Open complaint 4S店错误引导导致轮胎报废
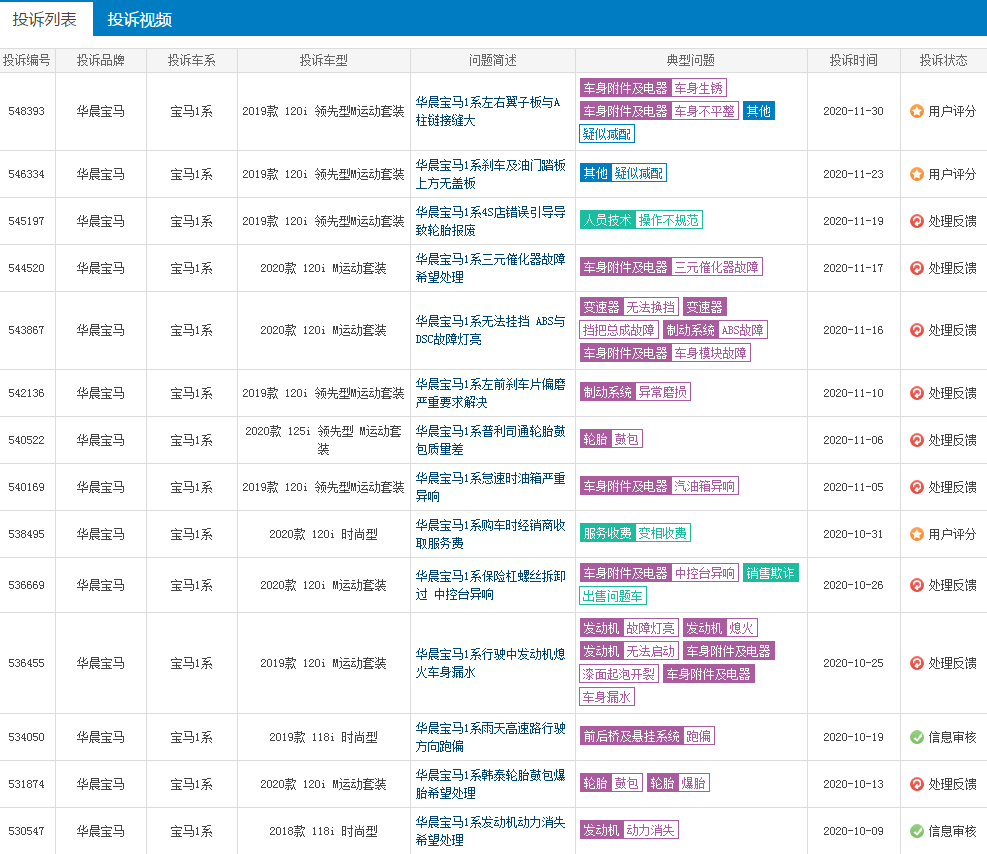Viewport: 987px width, 854px height. pyautogui.click(x=491, y=222)
